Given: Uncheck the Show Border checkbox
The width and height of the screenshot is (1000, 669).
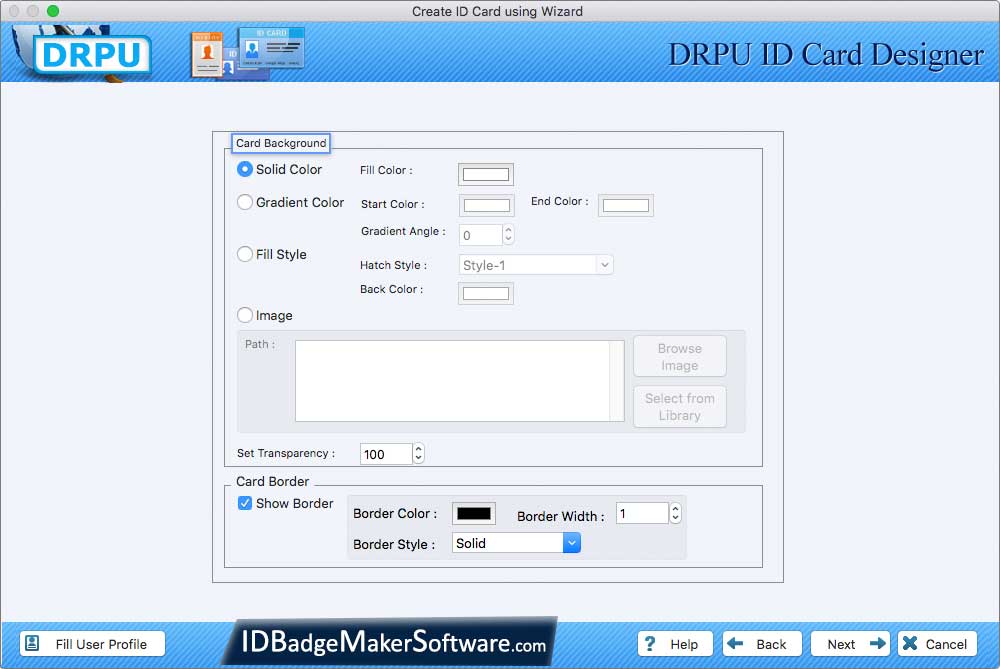Looking at the screenshot, I should coord(245,503).
